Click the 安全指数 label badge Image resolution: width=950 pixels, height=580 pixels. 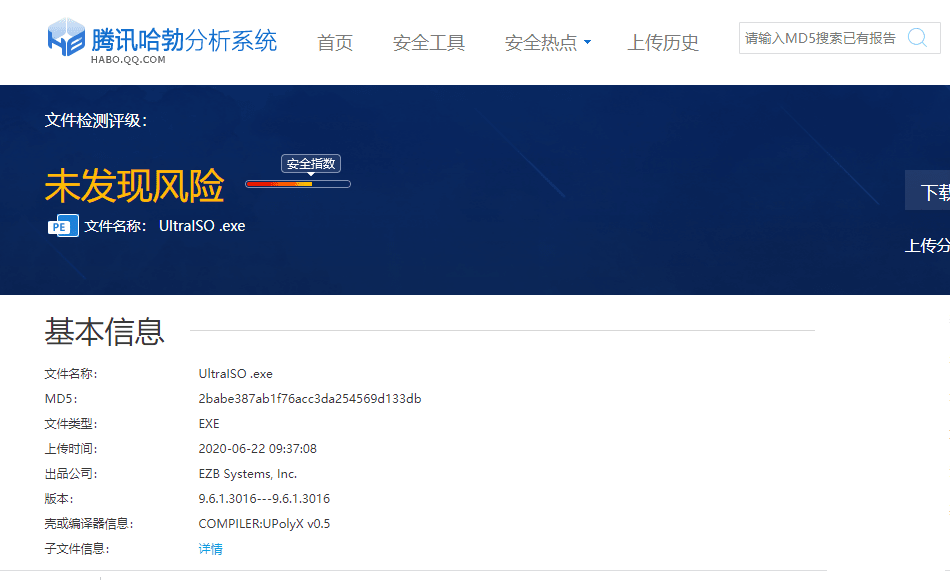tap(311, 164)
